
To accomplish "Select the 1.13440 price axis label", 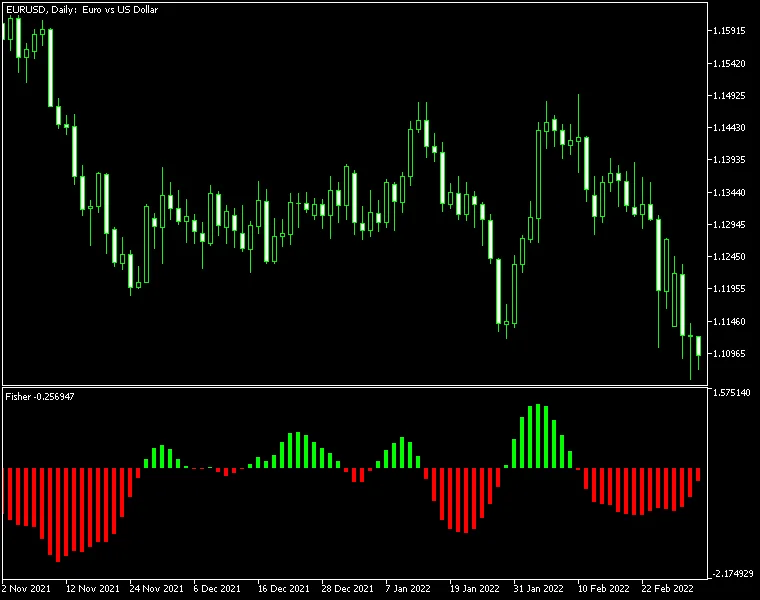I will click(732, 192).
